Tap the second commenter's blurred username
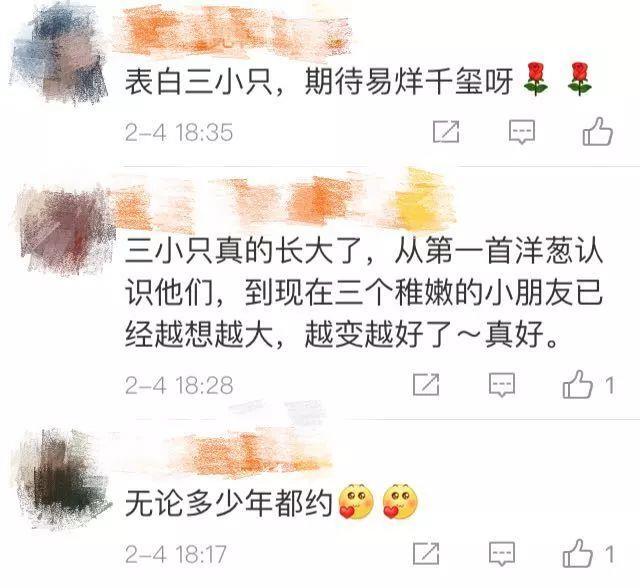 (x=284, y=202)
